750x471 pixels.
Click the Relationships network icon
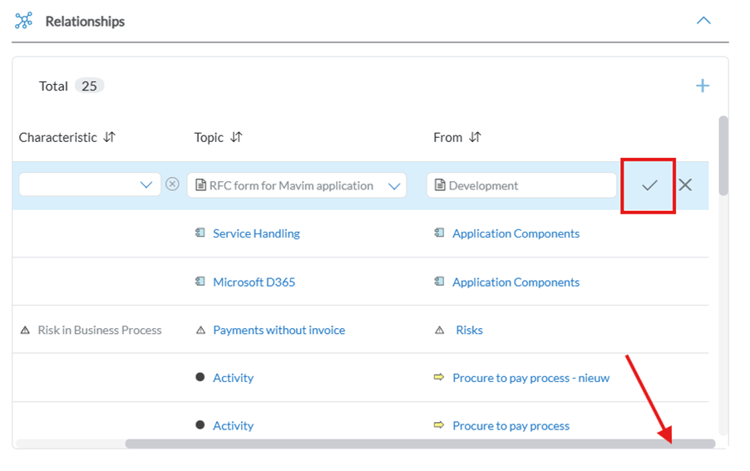[24, 21]
